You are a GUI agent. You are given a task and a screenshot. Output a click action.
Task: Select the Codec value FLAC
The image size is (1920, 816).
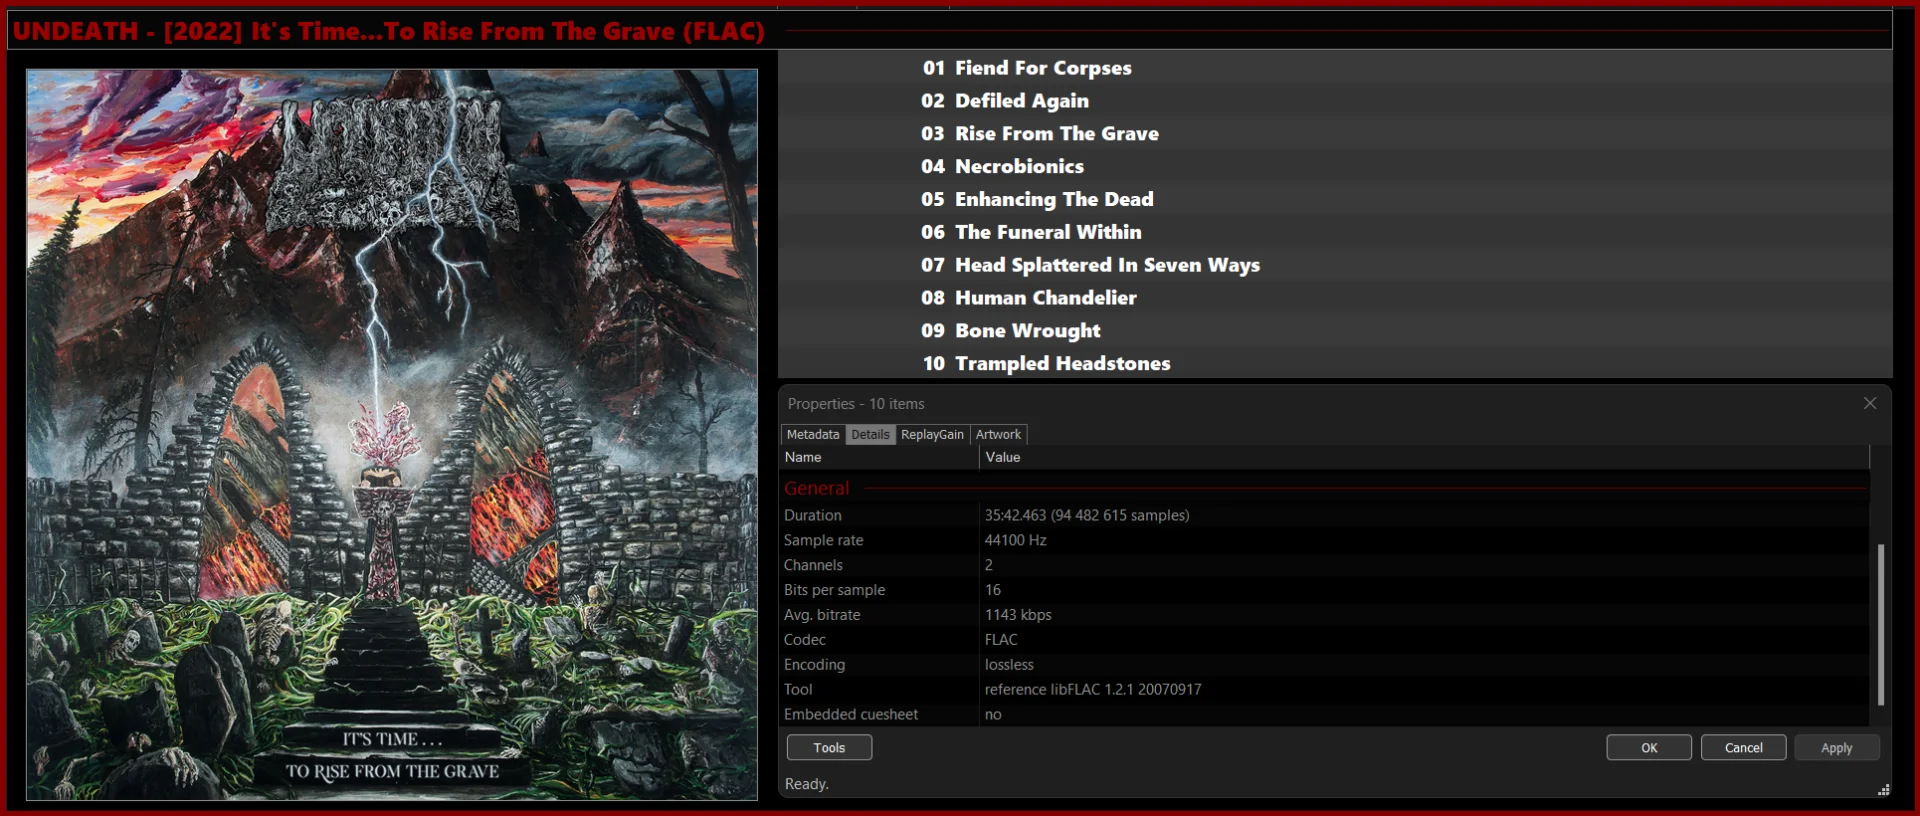pos(1001,640)
